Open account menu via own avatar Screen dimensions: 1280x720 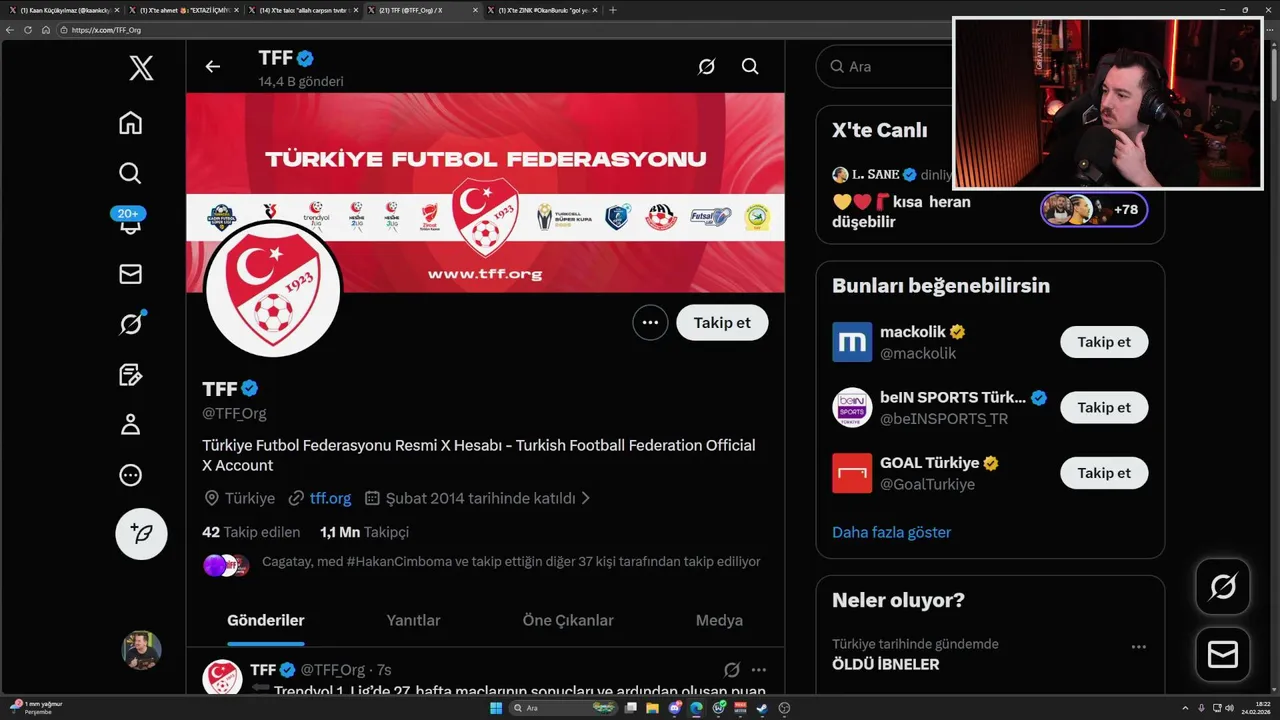coord(141,650)
